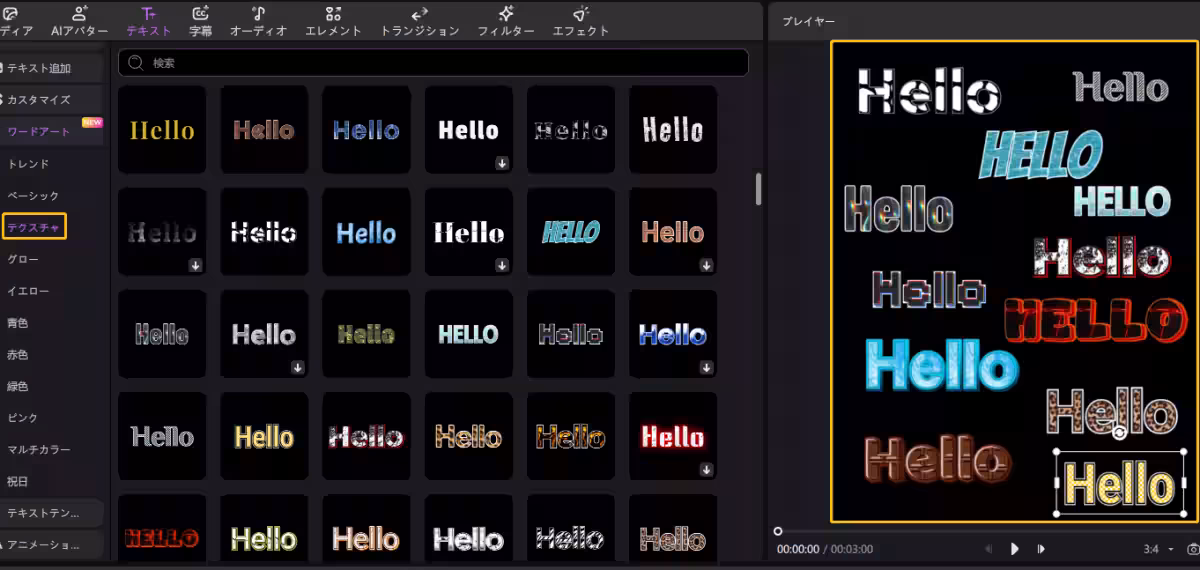This screenshot has width=1200, height=570.
Task: Take a snapshot with camera icon
Action: point(1192,549)
